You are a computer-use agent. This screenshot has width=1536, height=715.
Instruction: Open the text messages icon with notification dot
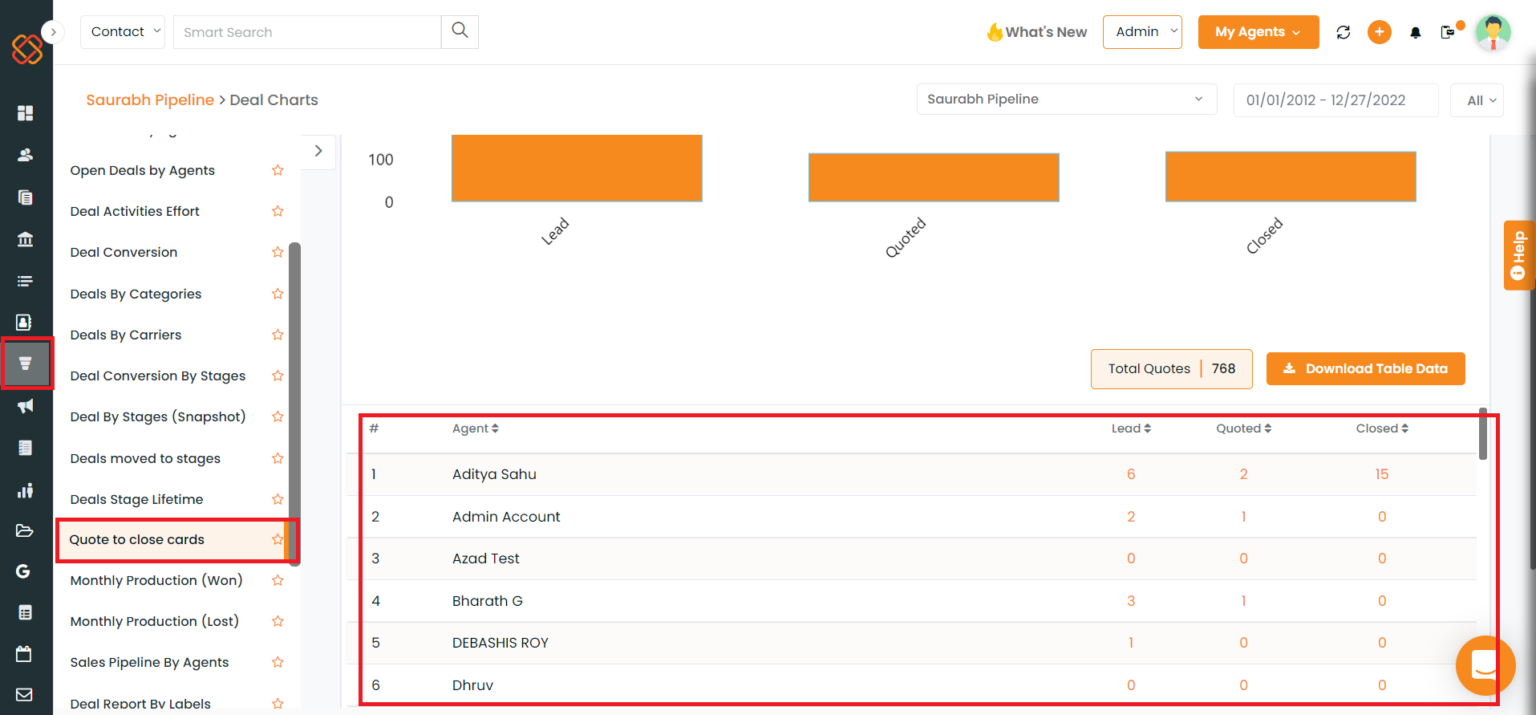point(1449,31)
